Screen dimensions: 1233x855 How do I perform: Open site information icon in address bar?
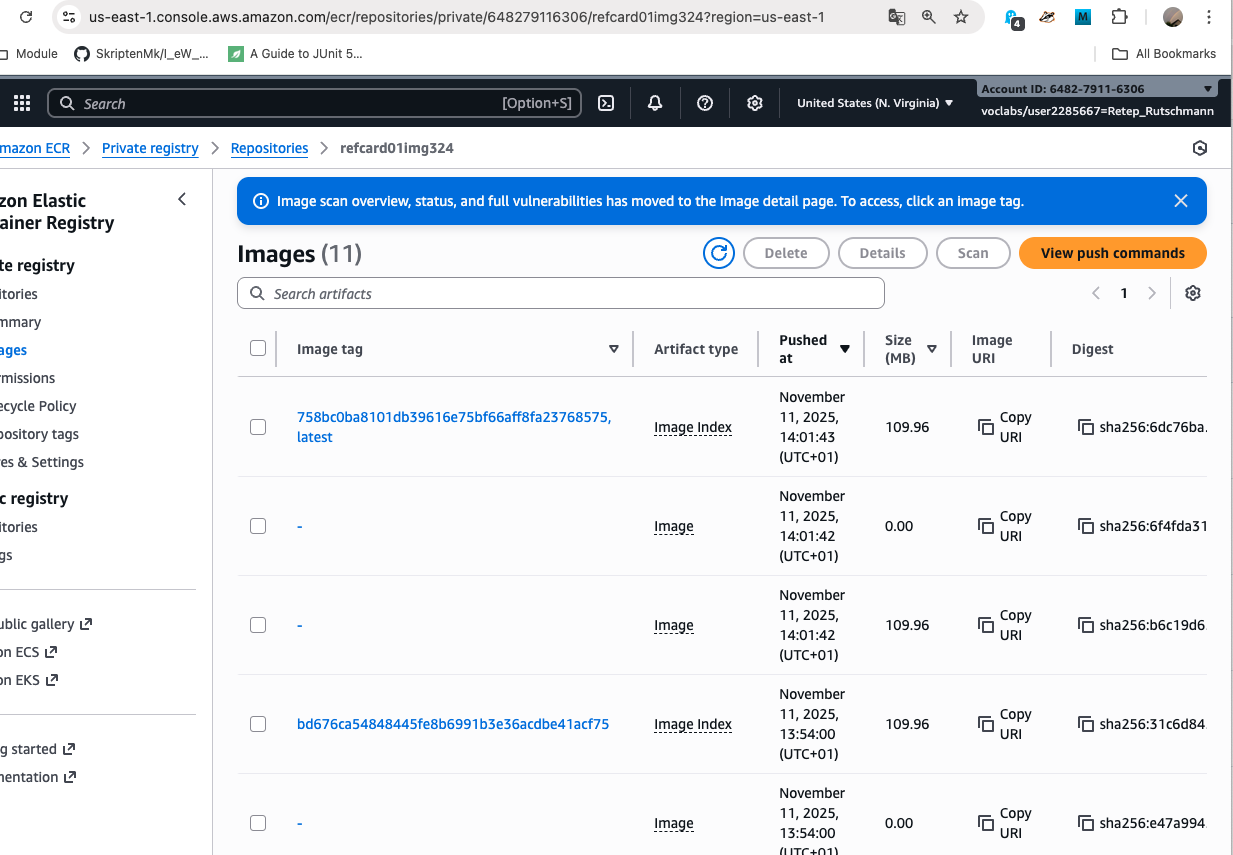pos(68,17)
